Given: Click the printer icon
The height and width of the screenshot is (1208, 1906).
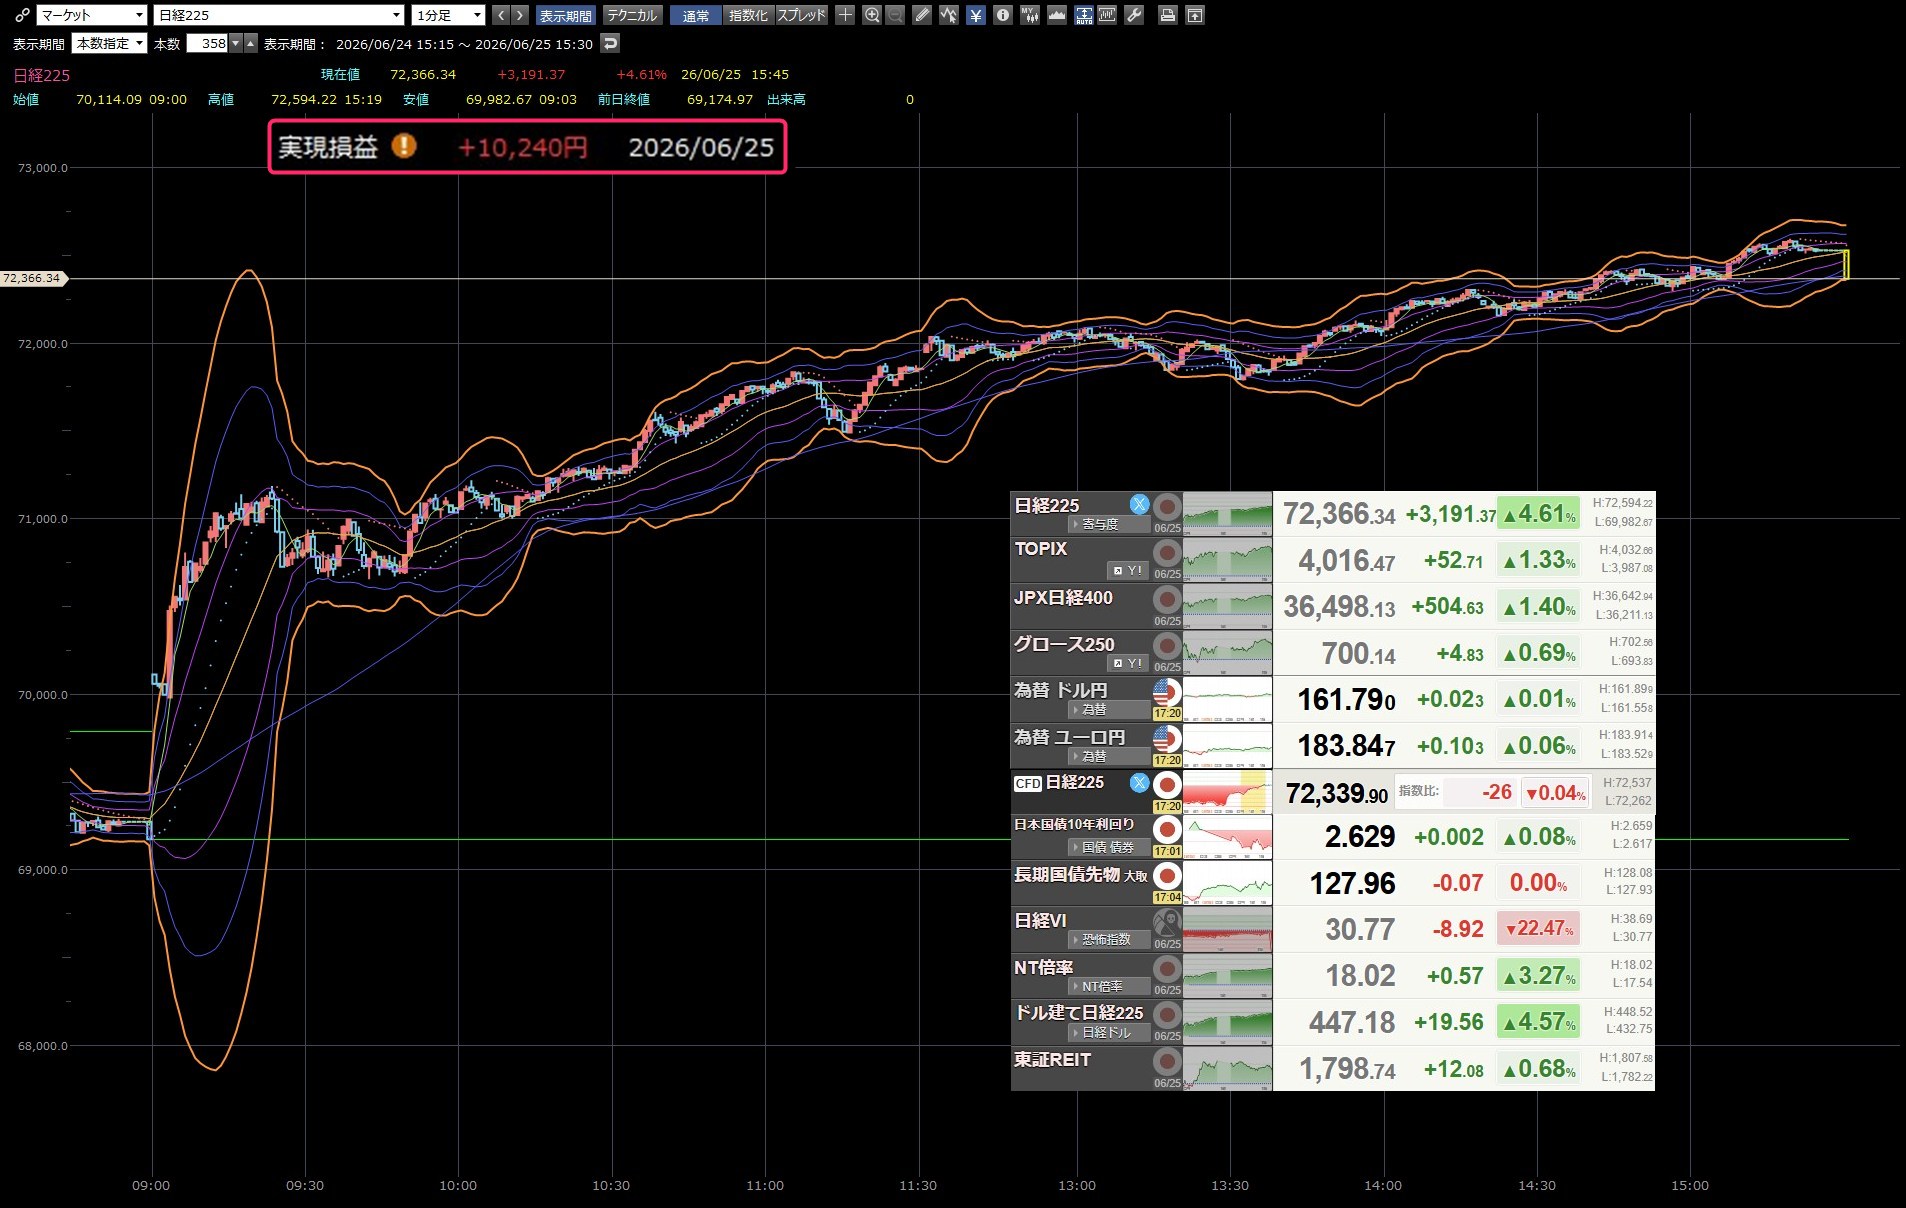Looking at the screenshot, I should click(x=1167, y=15).
